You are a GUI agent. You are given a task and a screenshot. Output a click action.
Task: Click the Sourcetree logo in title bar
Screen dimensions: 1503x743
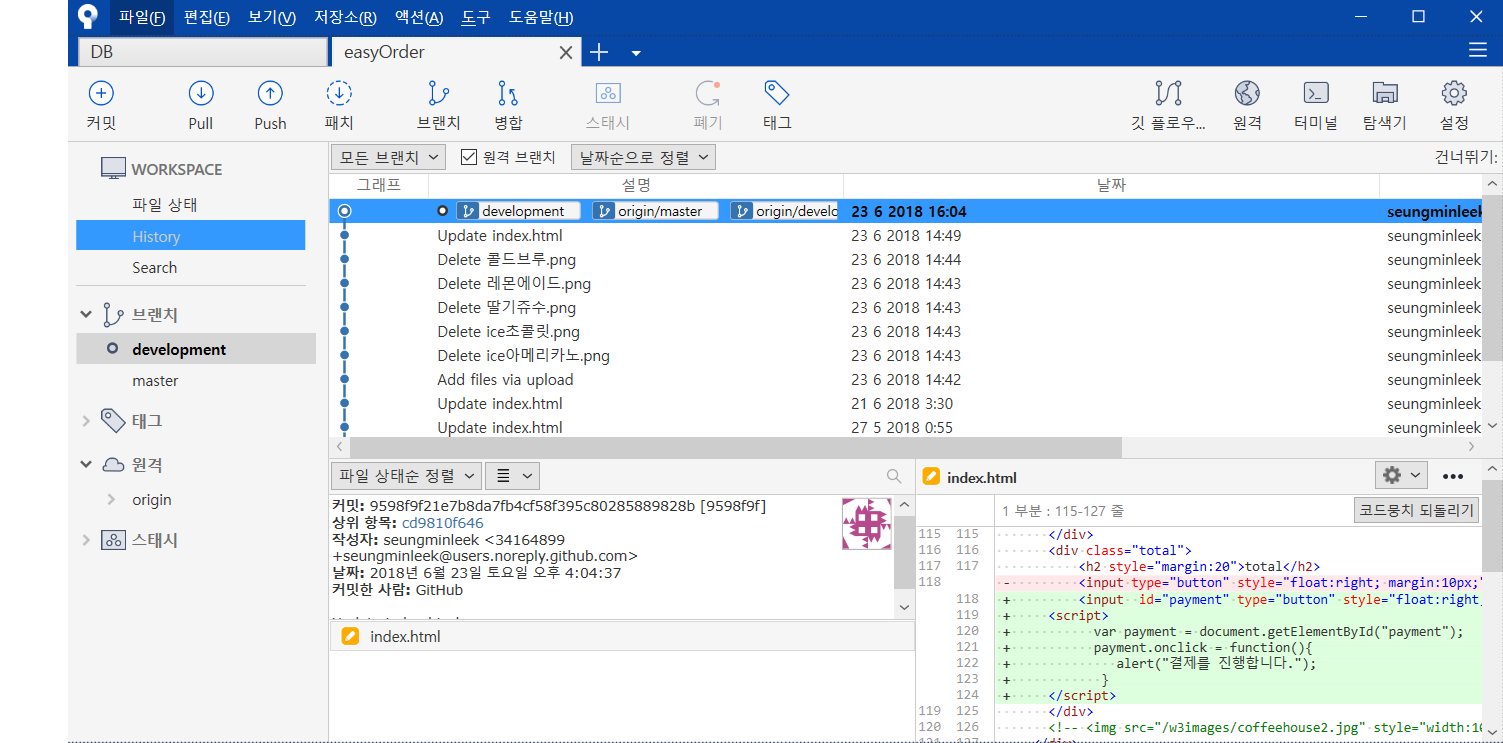(x=88, y=16)
